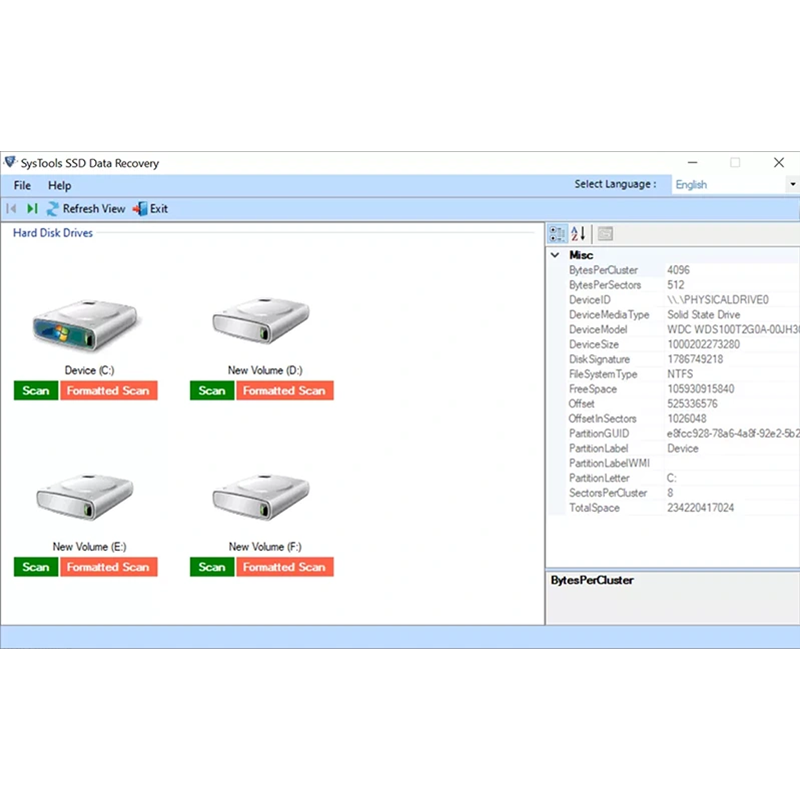Click the New Volume (E:) label
The width and height of the screenshot is (800, 800).
point(89,546)
